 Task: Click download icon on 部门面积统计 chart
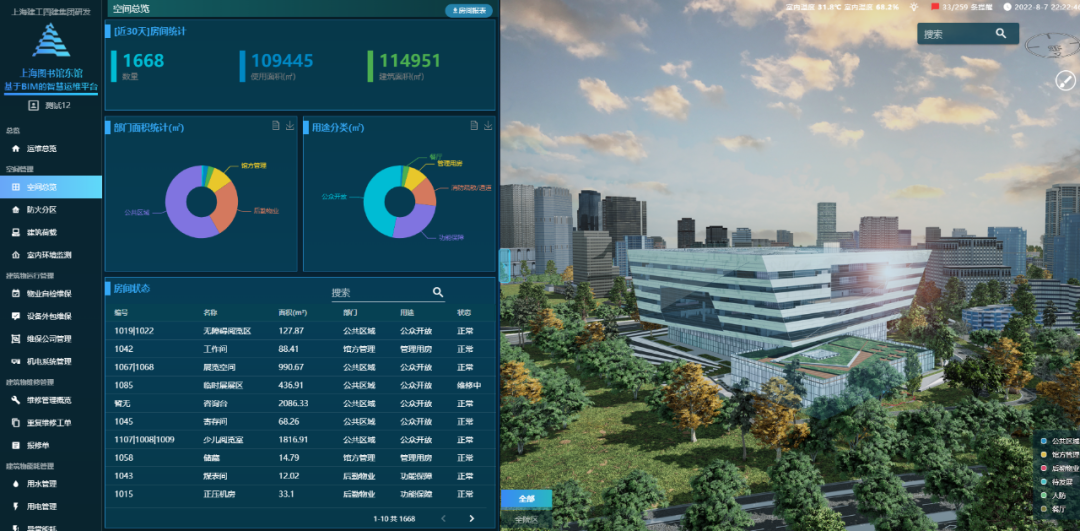[290, 126]
